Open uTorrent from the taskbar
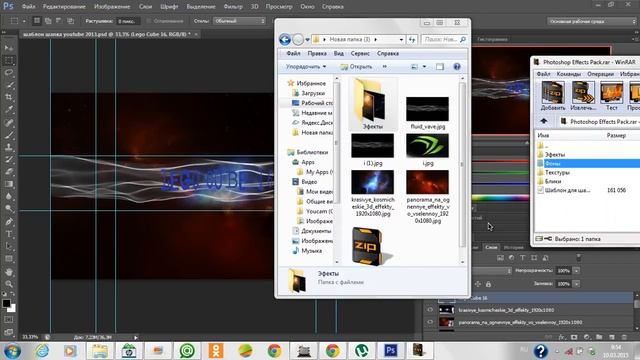The height and width of the screenshot is (360, 640). click(362, 350)
